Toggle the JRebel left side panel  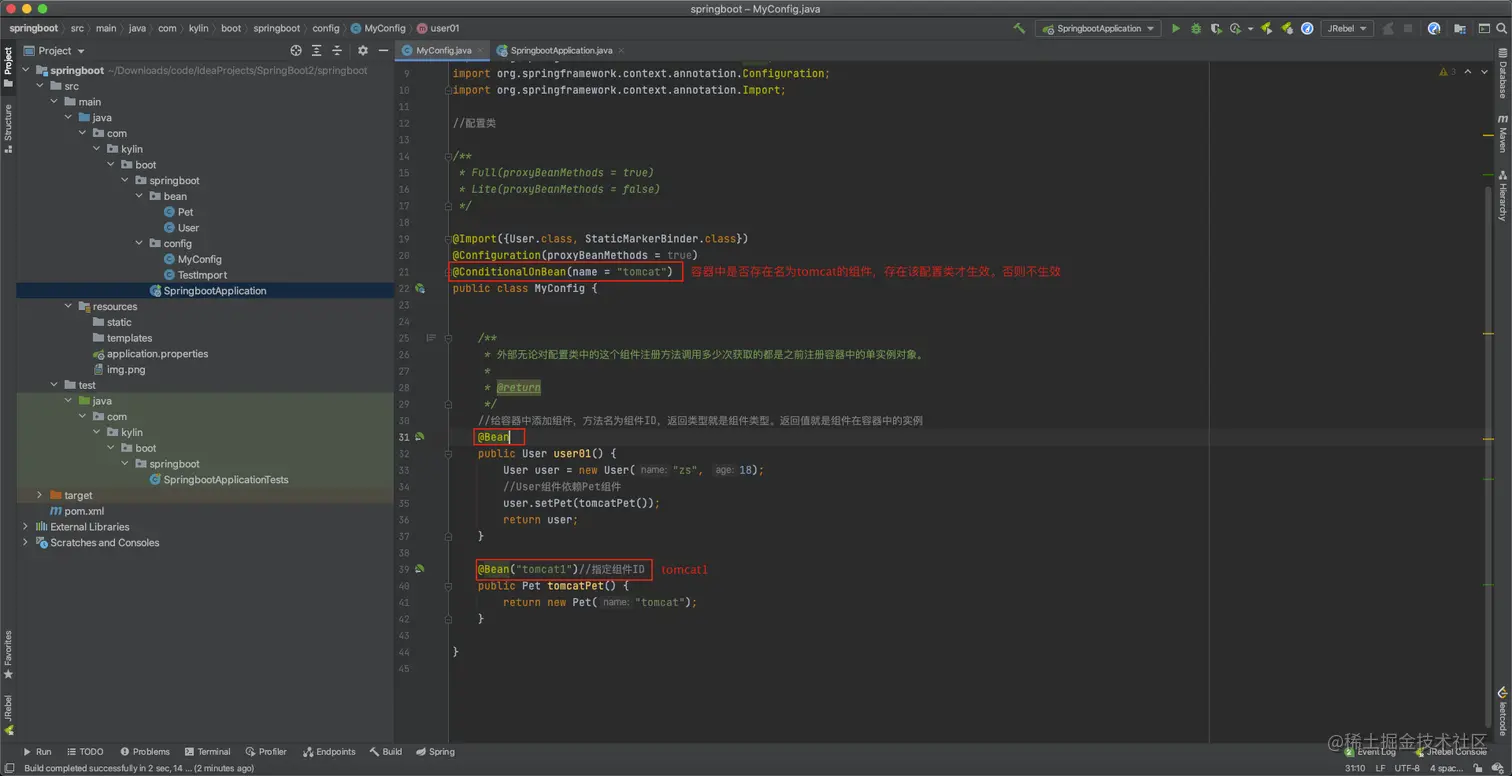[8, 715]
